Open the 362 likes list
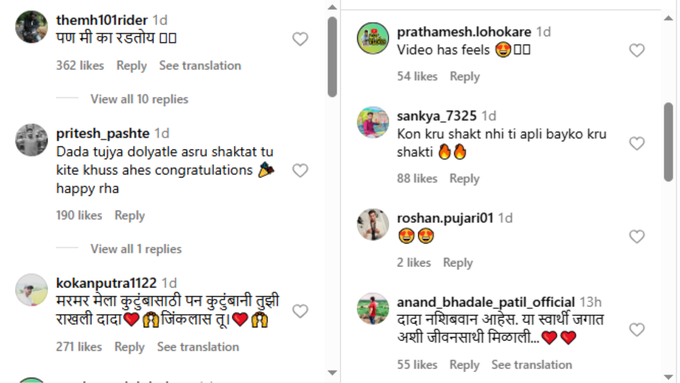This screenshot has width=680, height=383. [x=80, y=65]
